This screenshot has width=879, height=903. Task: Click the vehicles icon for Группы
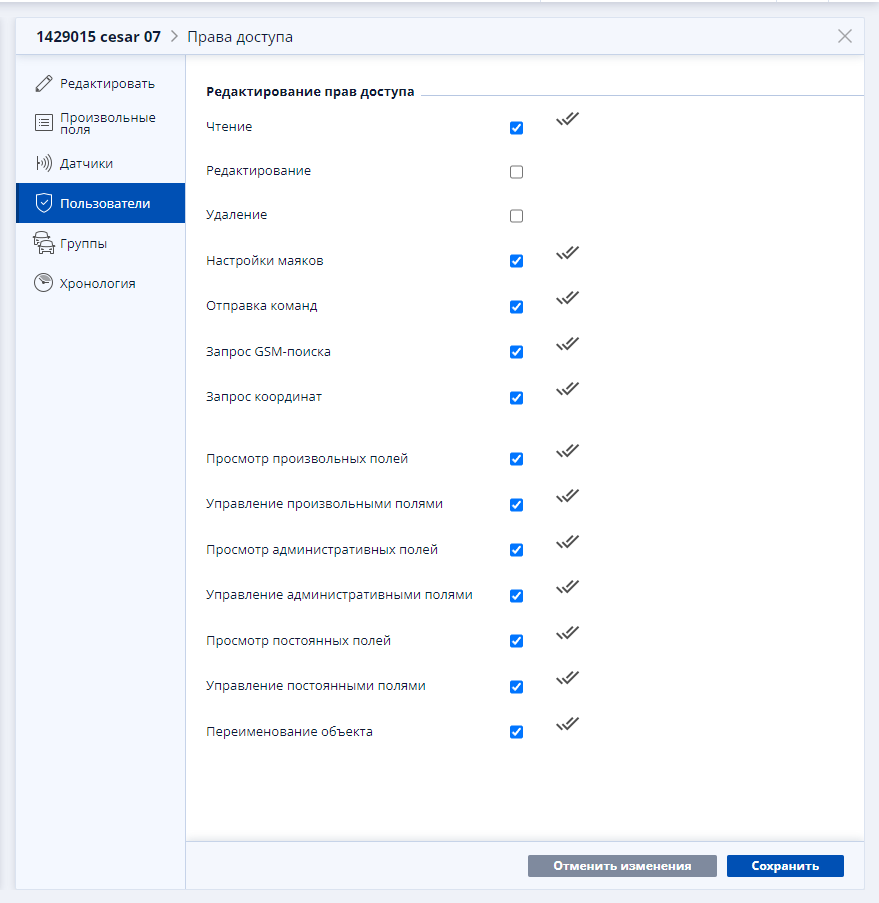[44, 243]
